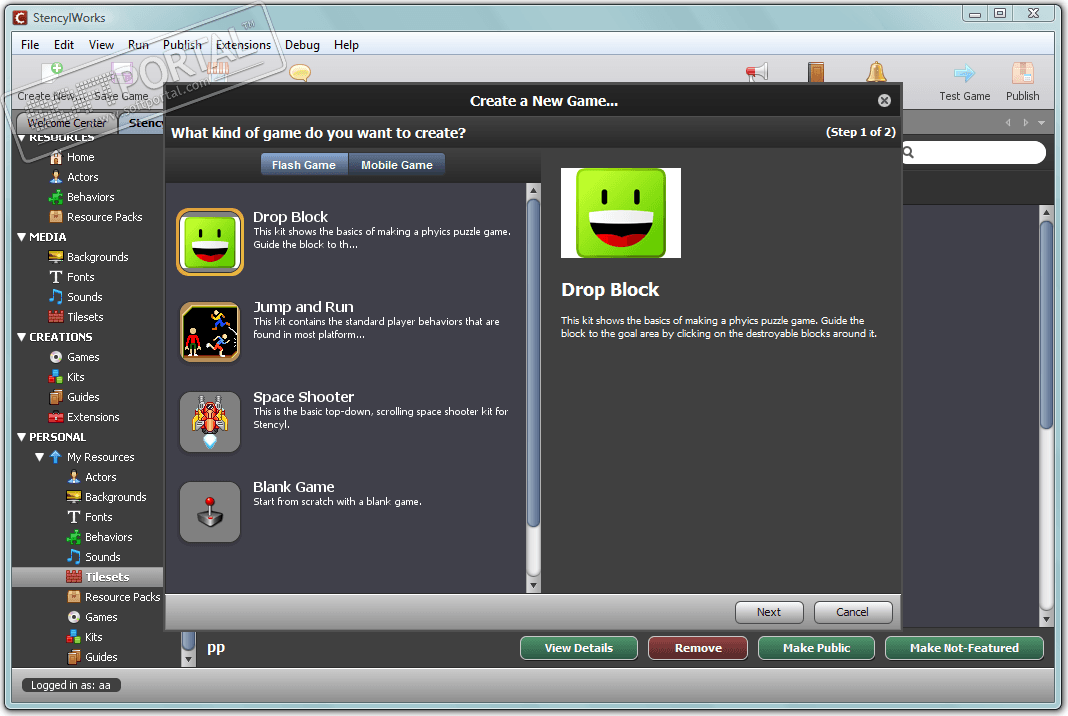Select the Behaviors puzzle icon under Resources
The height and width of the screenshot is (716, 1068).
[x=56, y=197]
